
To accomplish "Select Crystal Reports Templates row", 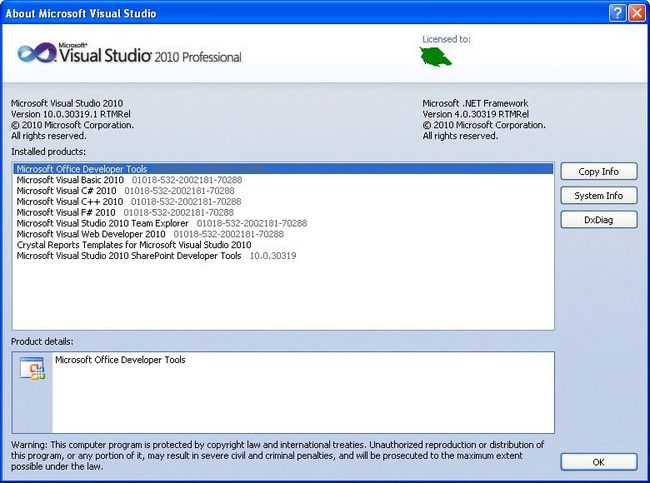I will [283, 245].
